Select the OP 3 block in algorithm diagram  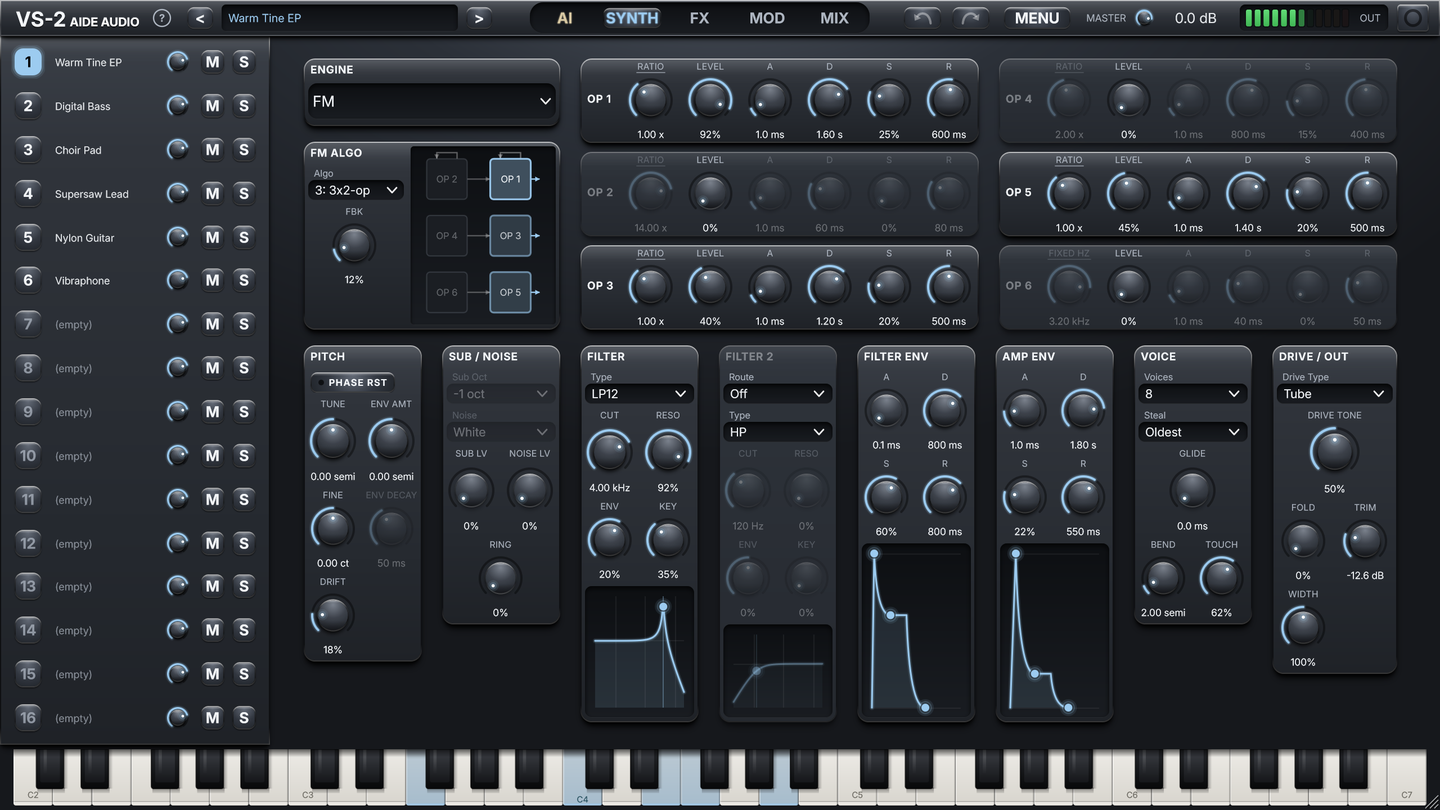coord(510,236)
